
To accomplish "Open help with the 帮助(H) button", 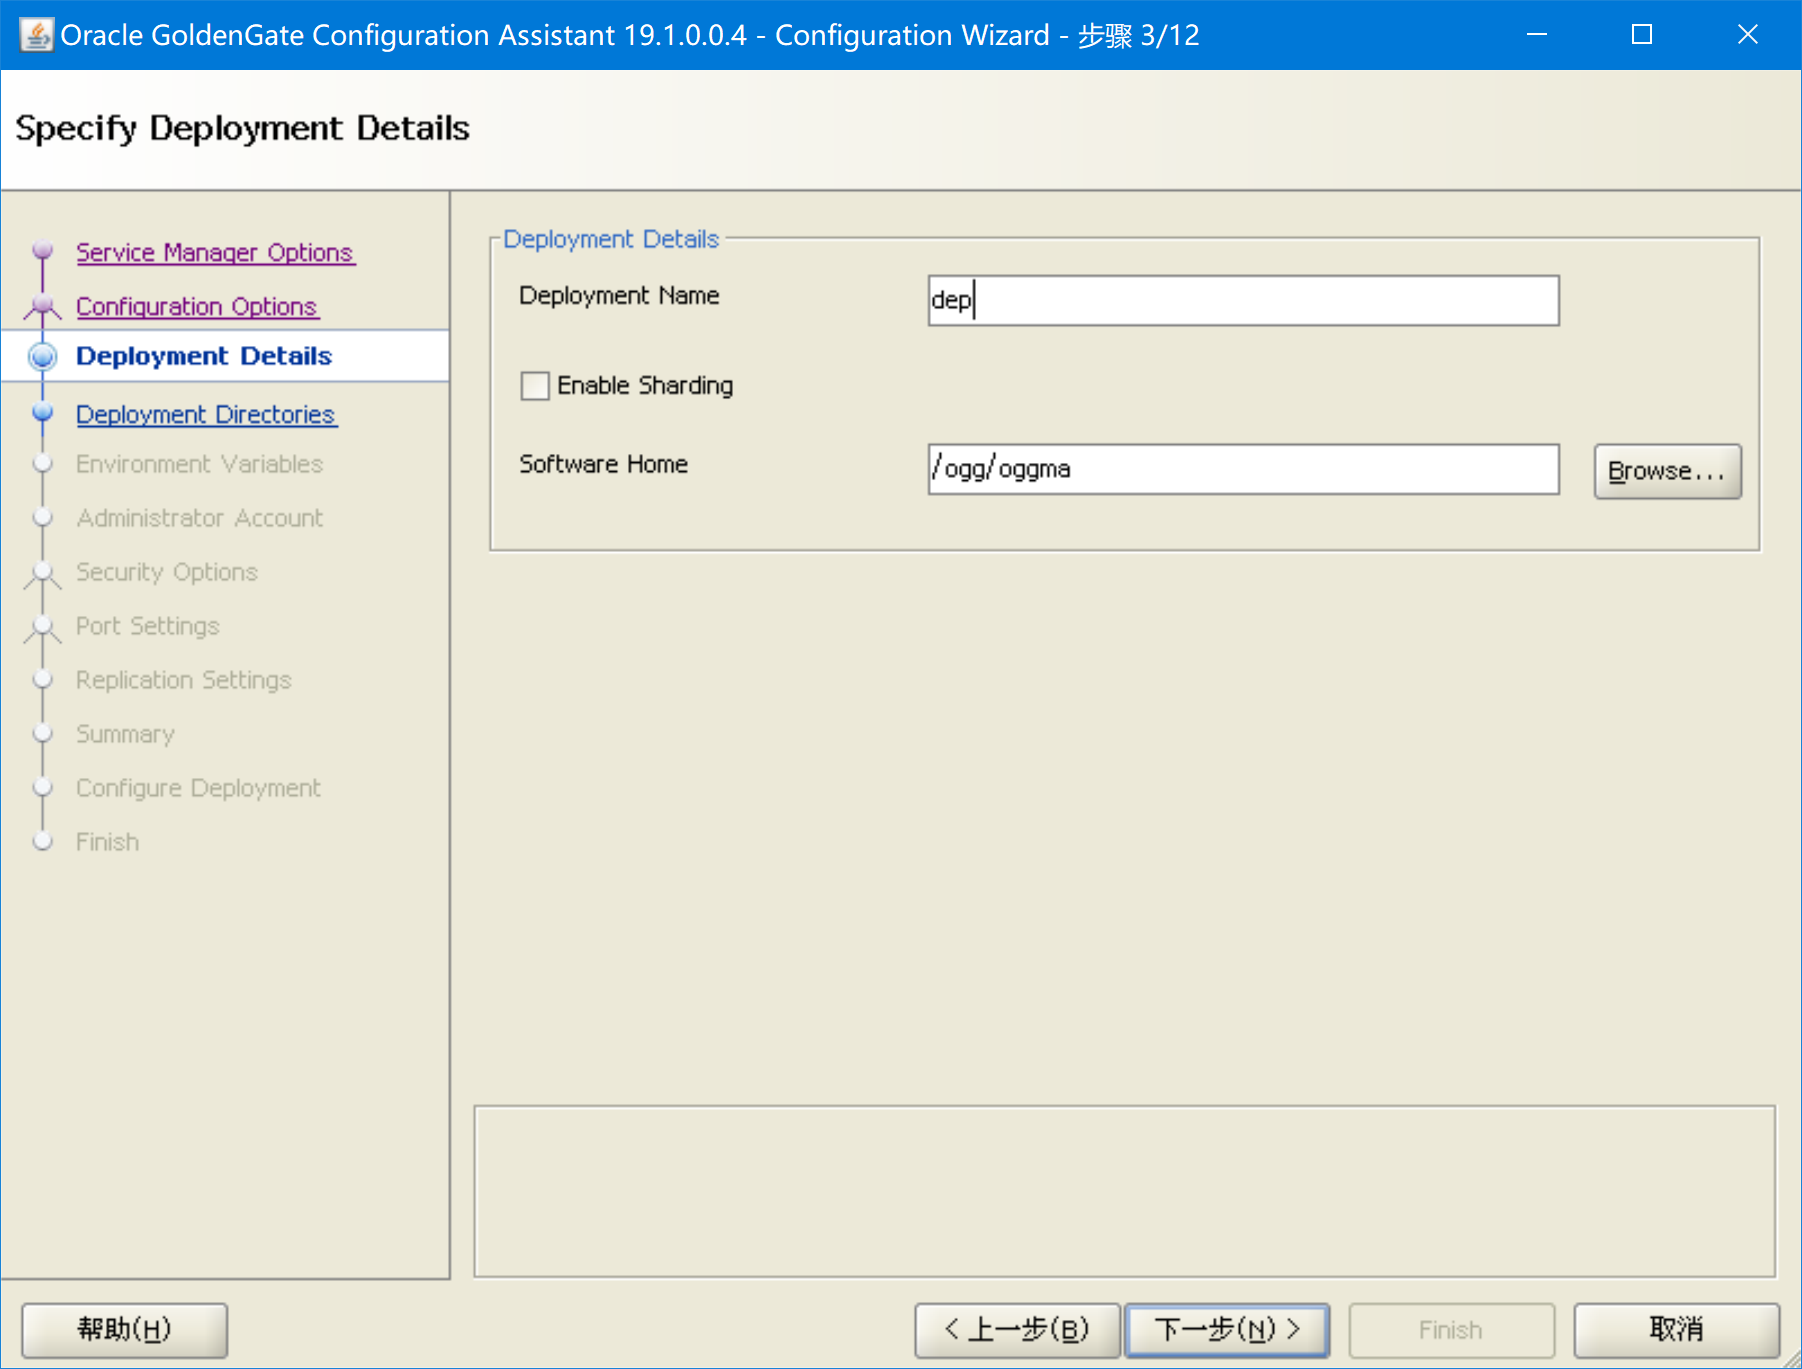I will click(125, 1329).
